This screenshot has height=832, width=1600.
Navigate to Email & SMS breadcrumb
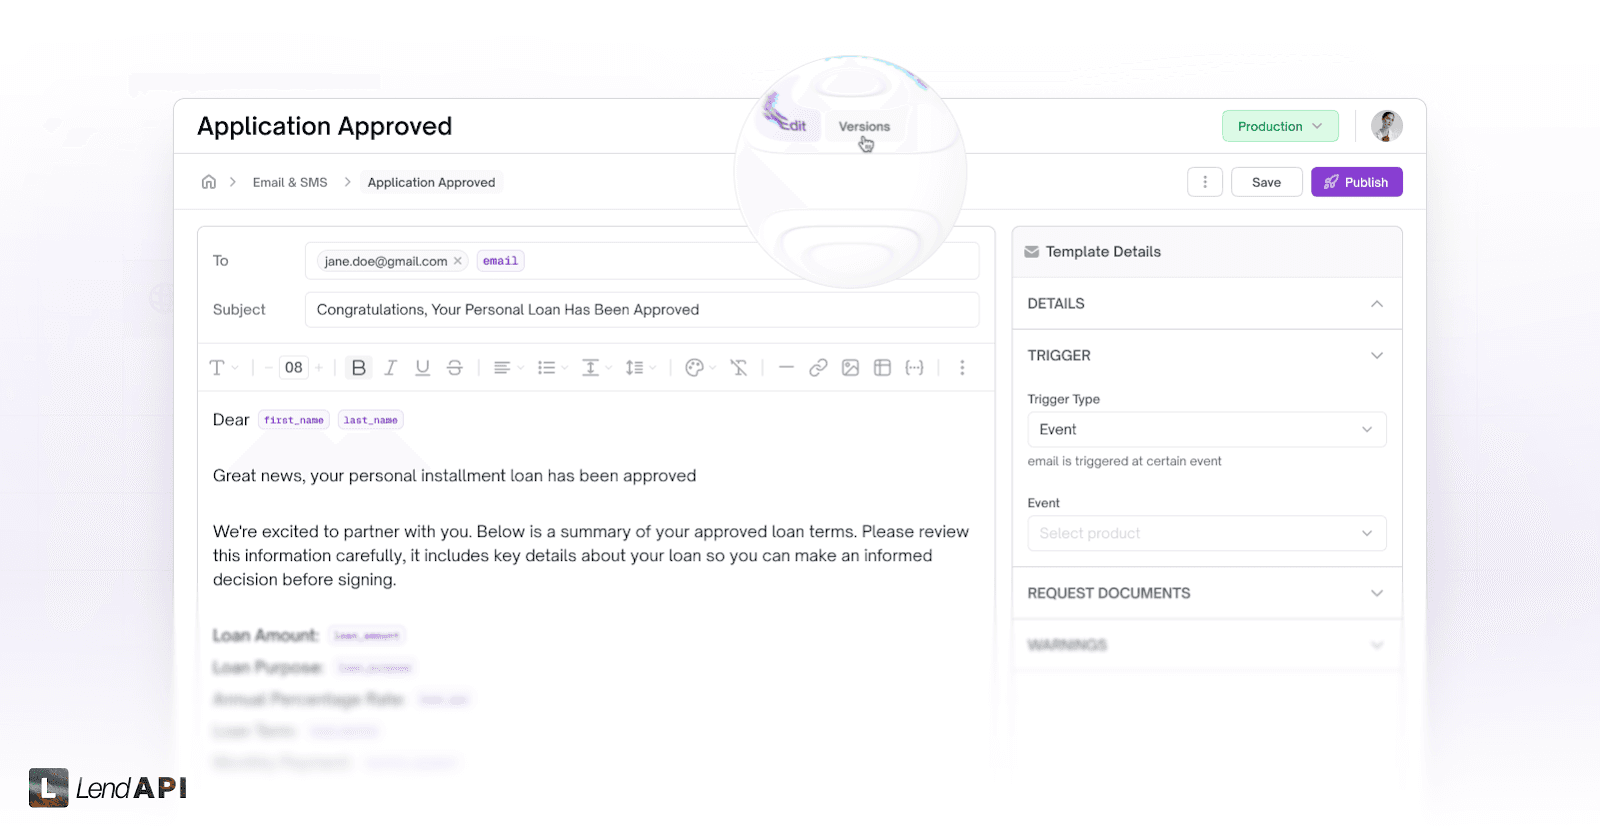[x=289, y=181]
